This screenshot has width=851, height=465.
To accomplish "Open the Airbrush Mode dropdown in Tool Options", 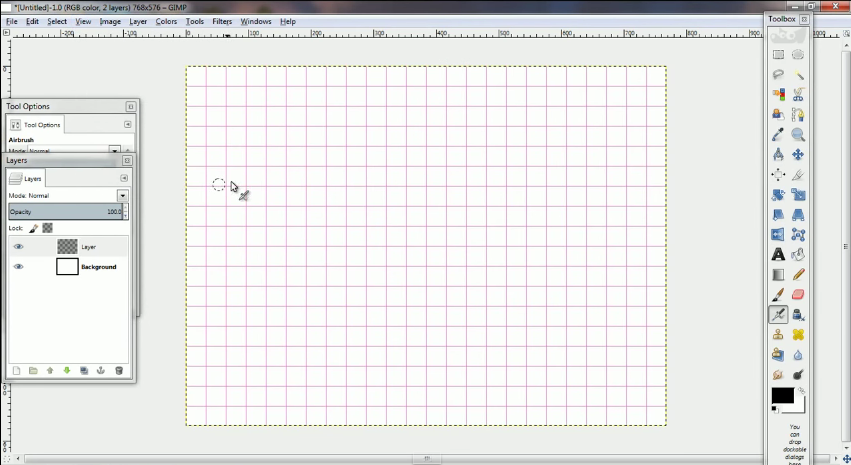I will click(x=115, y=150).
